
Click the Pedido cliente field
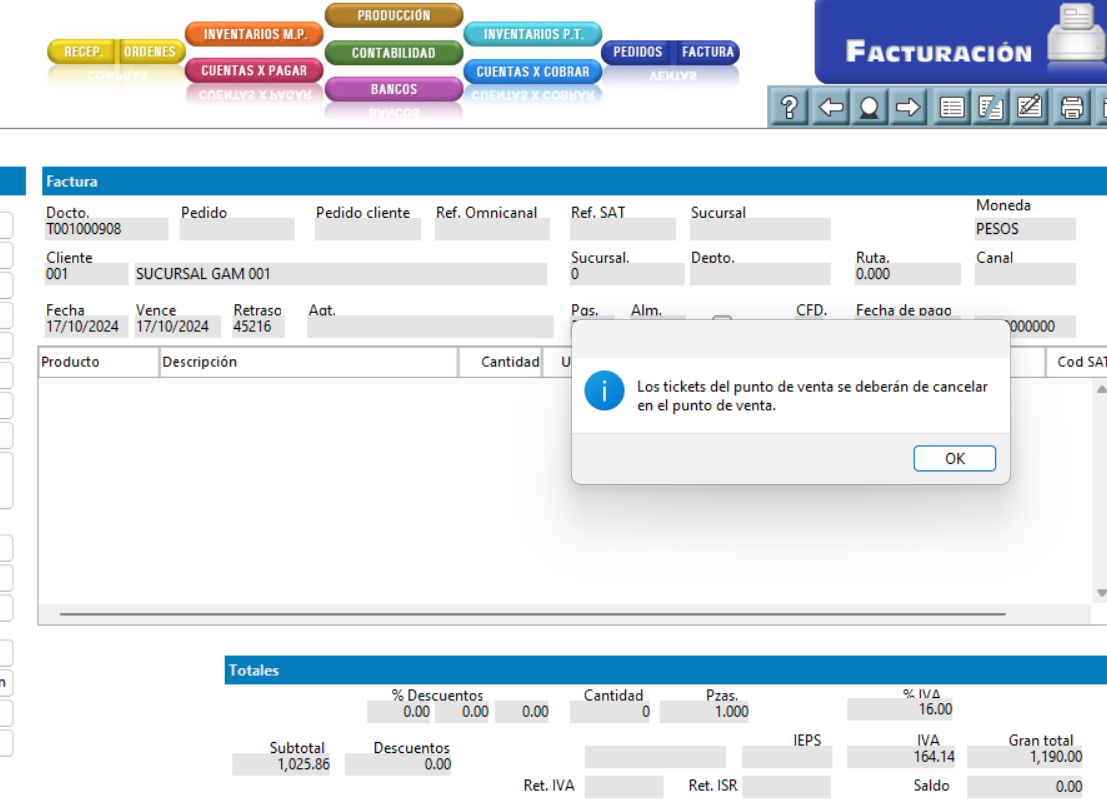tap(368, 229)
